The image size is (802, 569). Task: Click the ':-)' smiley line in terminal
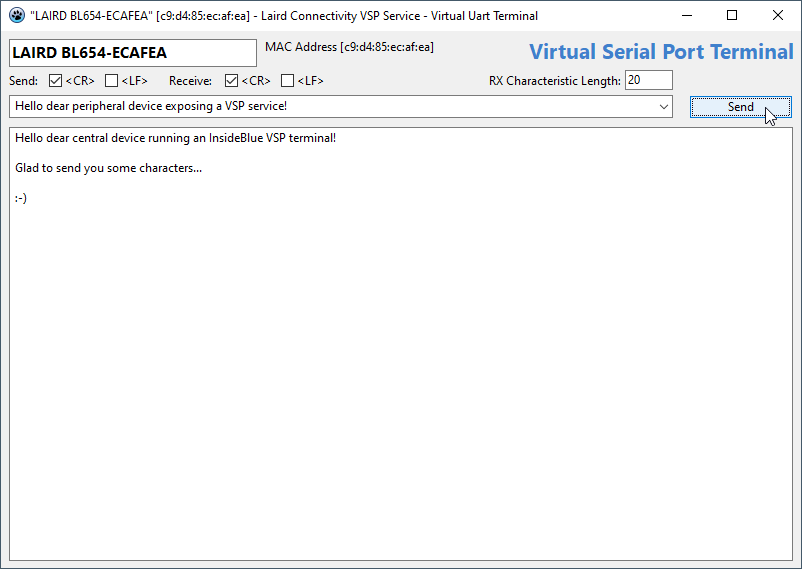[x=21, y=199]
